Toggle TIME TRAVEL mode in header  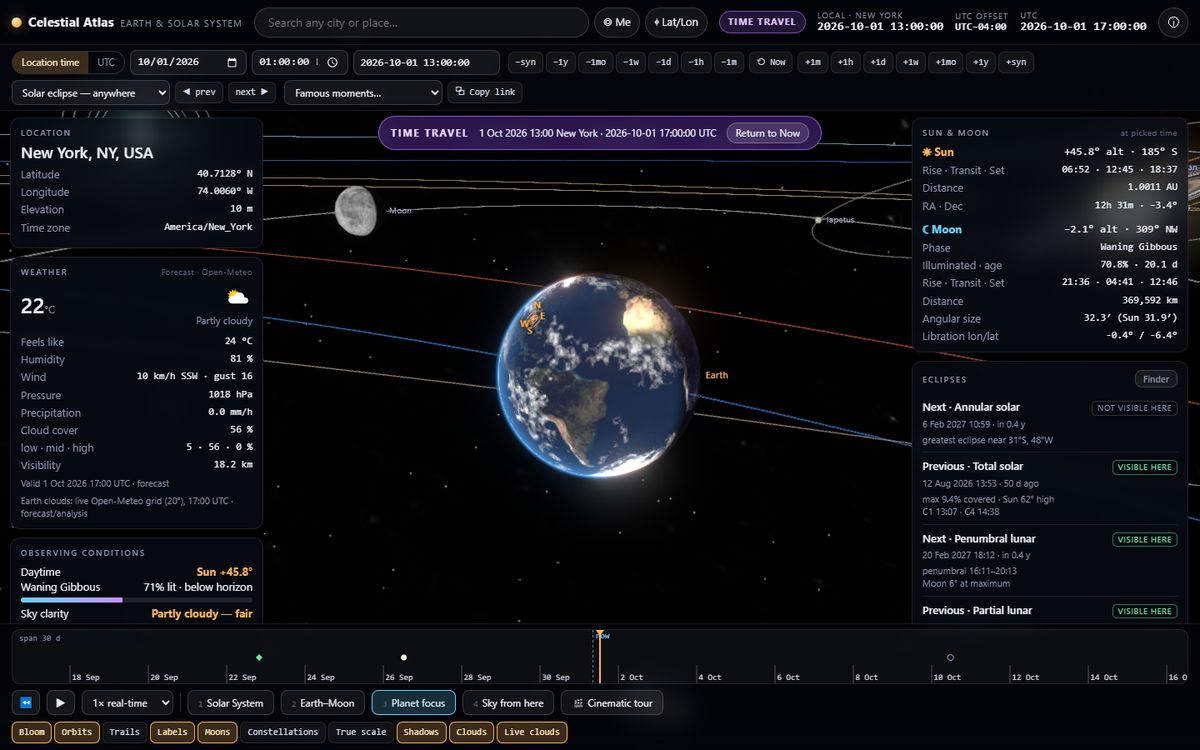coord(762,22)
